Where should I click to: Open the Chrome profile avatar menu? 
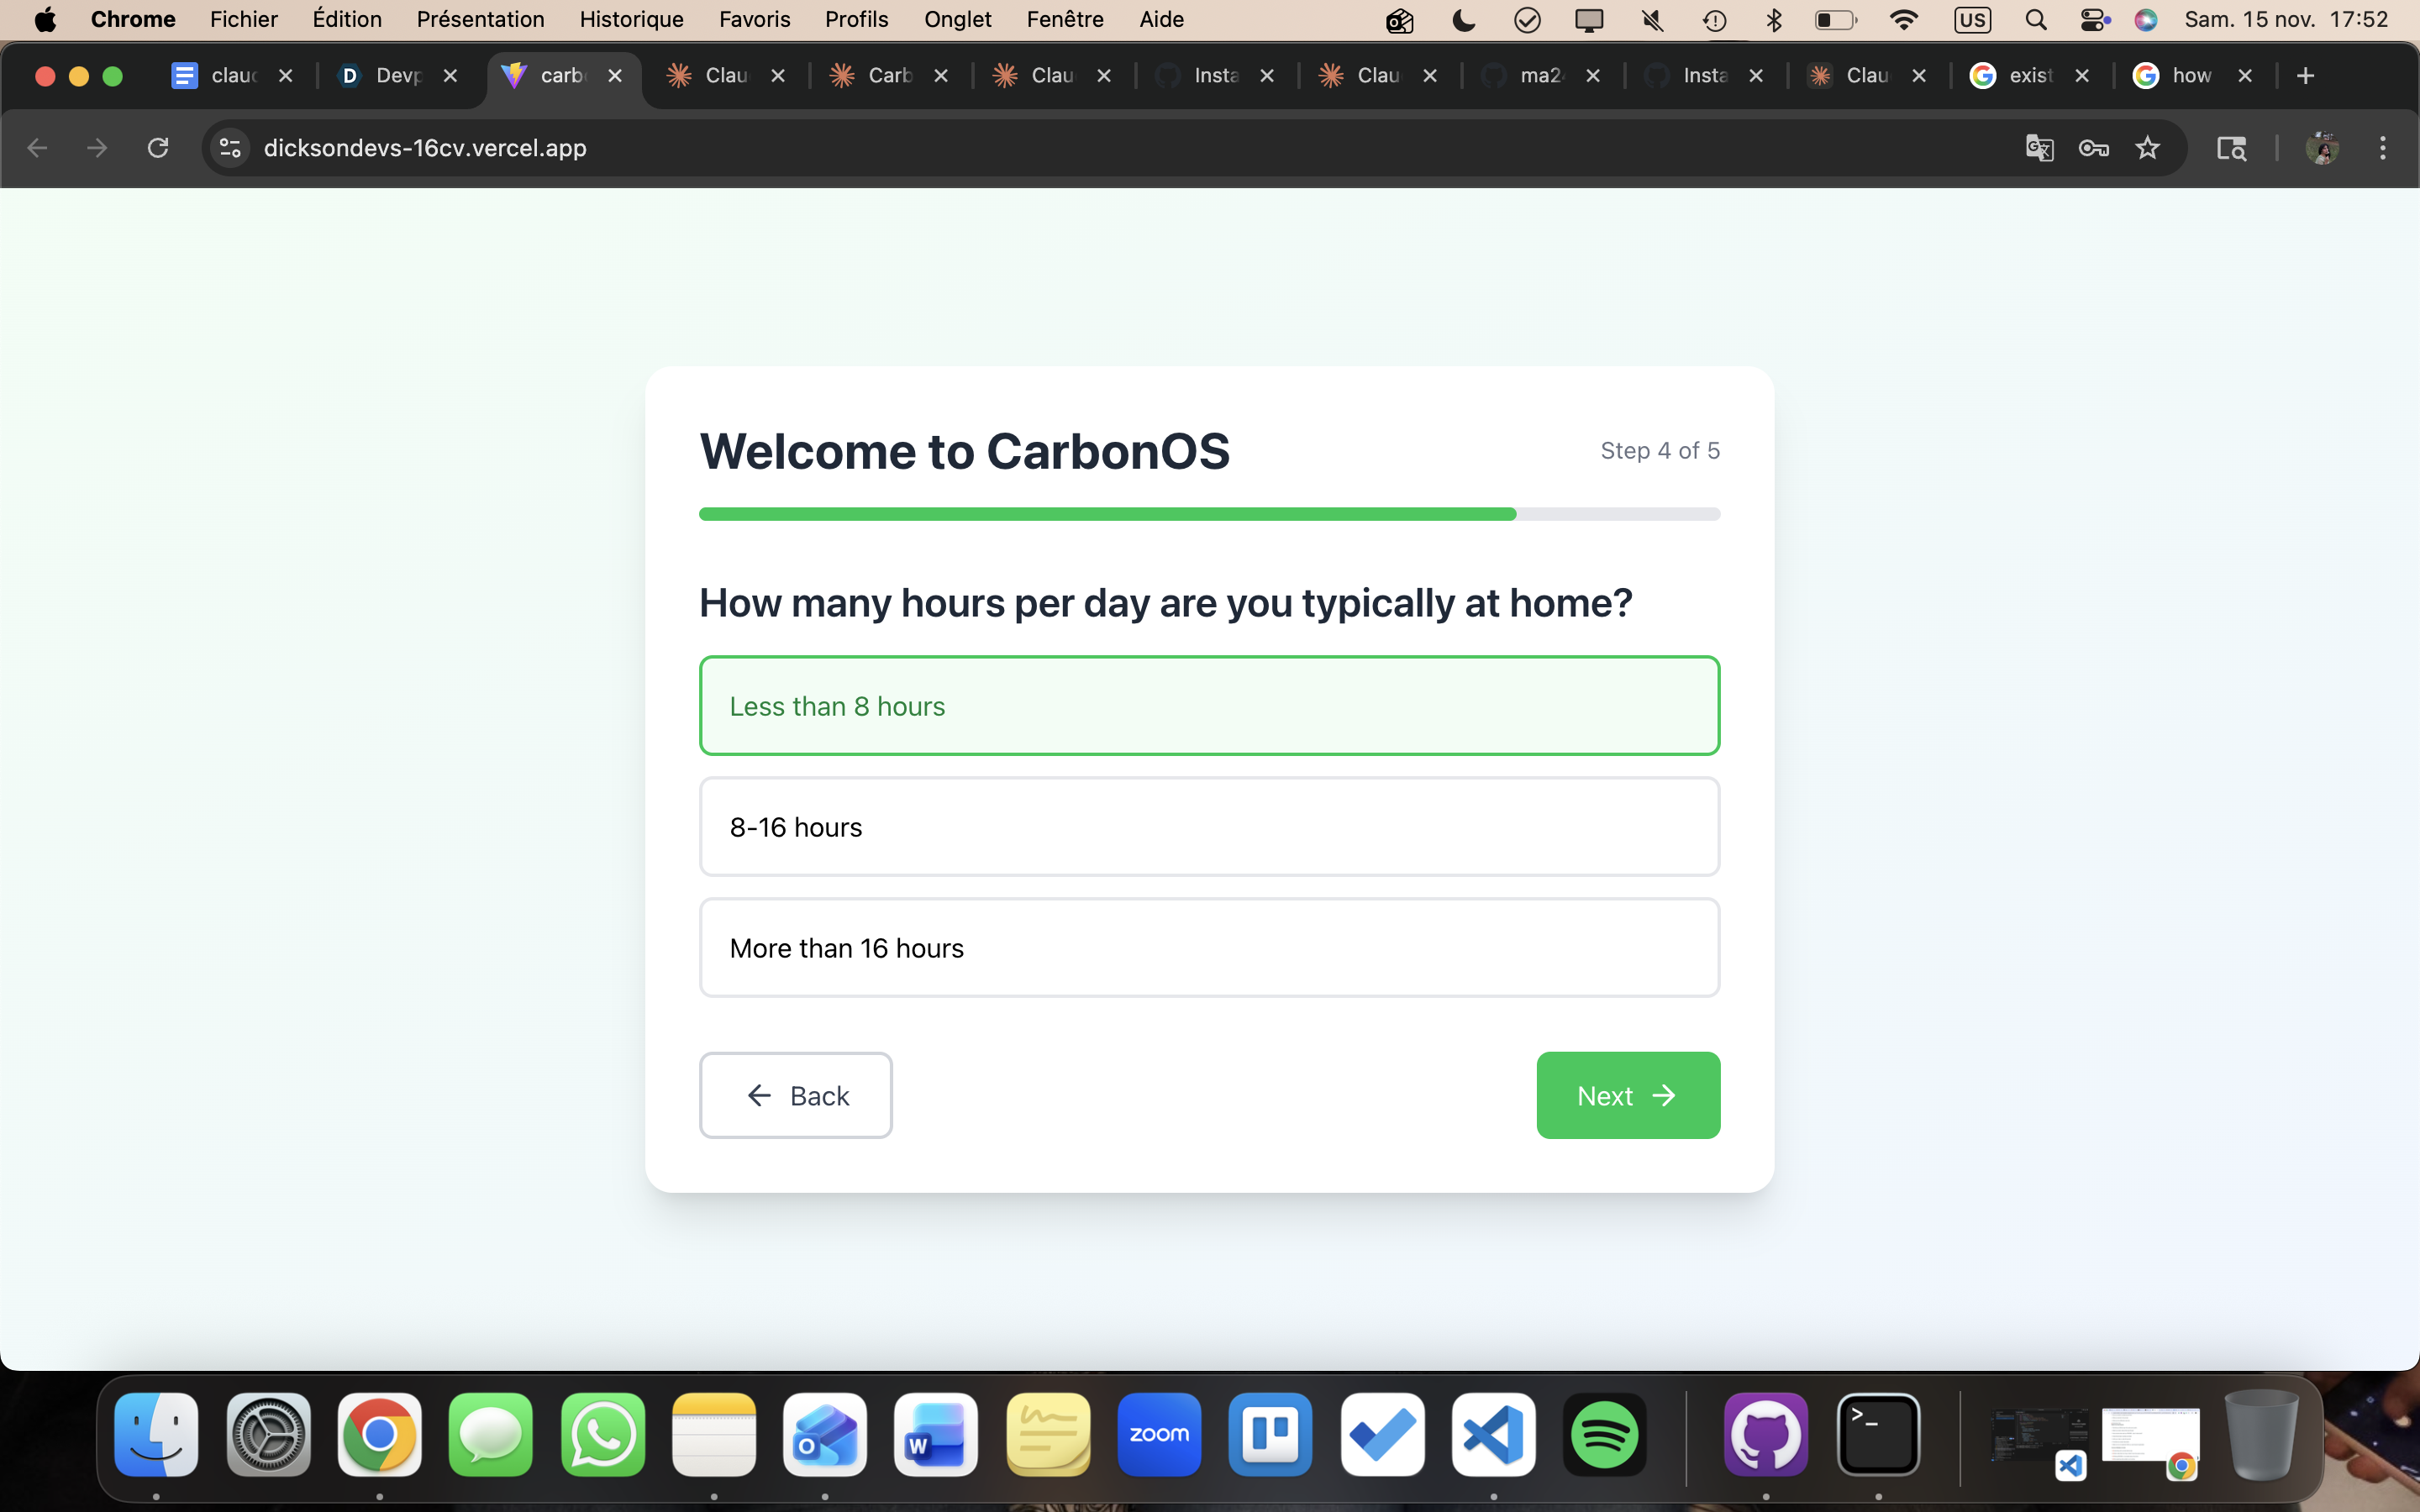pos(2321,148)
